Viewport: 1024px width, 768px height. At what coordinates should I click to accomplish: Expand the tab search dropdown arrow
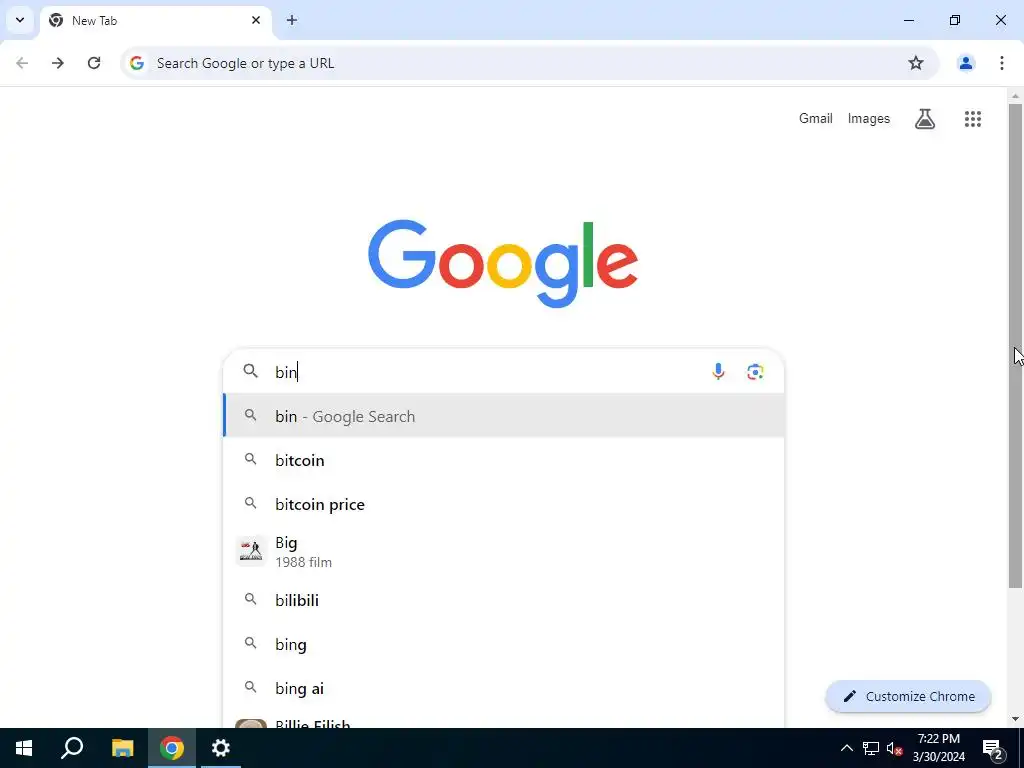[x=20, y=20]
